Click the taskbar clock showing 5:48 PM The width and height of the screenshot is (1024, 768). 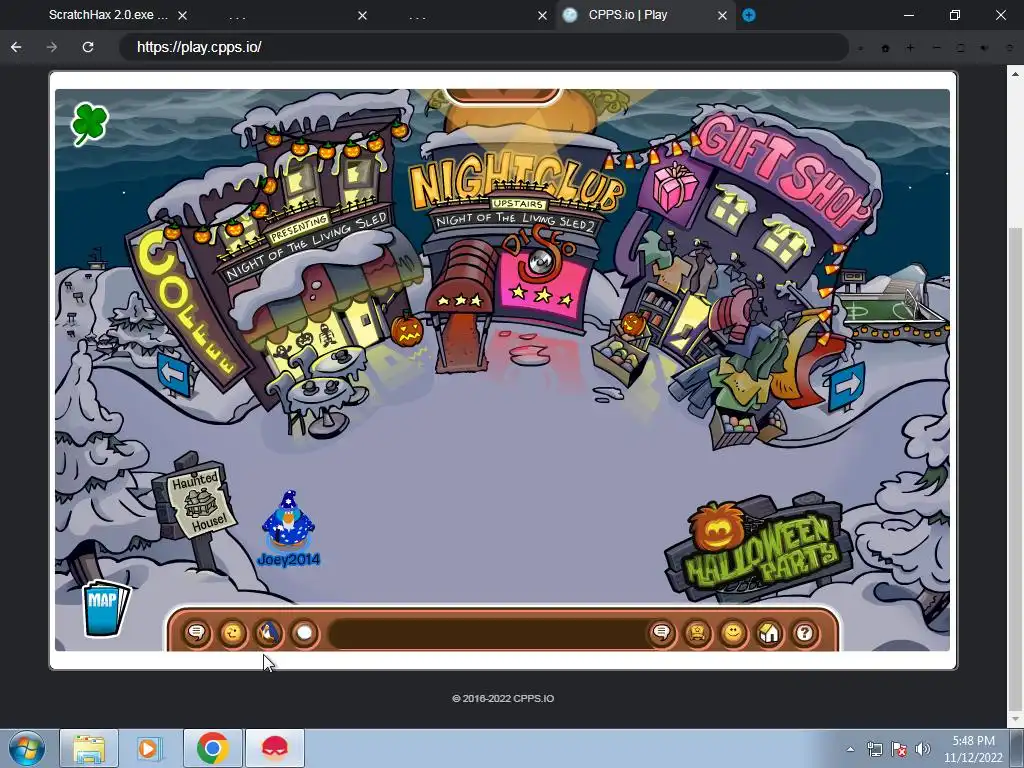pos(973,749)
